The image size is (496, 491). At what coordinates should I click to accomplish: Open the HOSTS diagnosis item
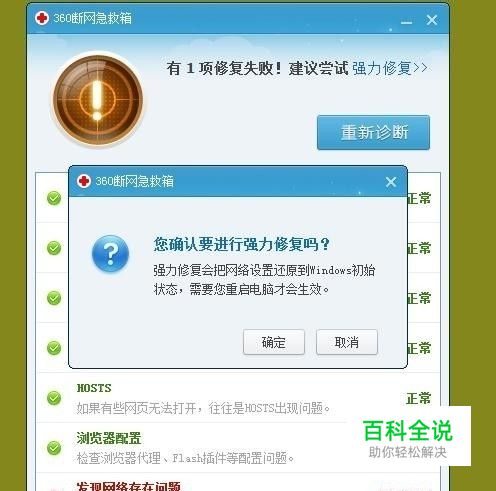coord(238,398)
